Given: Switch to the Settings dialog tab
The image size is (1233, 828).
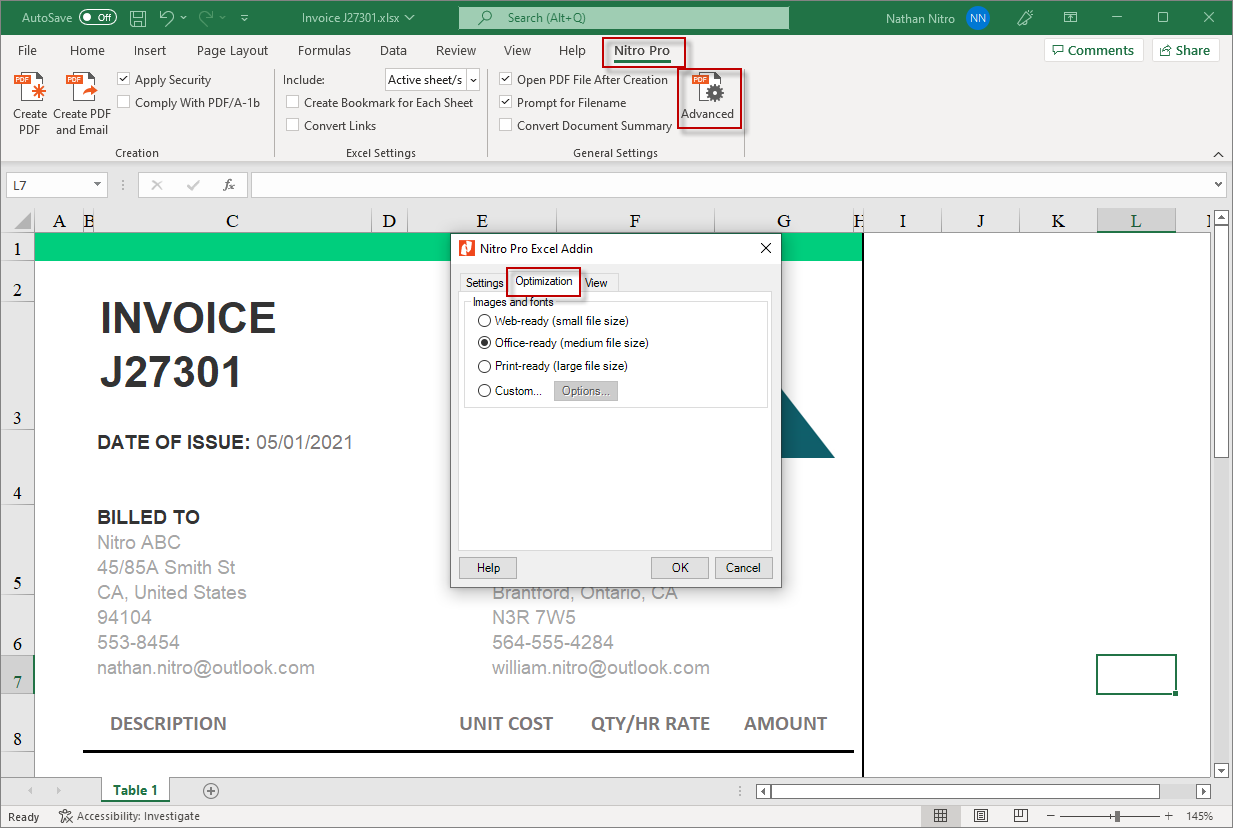Looking at the screenshot, I should tap(484, 283).
